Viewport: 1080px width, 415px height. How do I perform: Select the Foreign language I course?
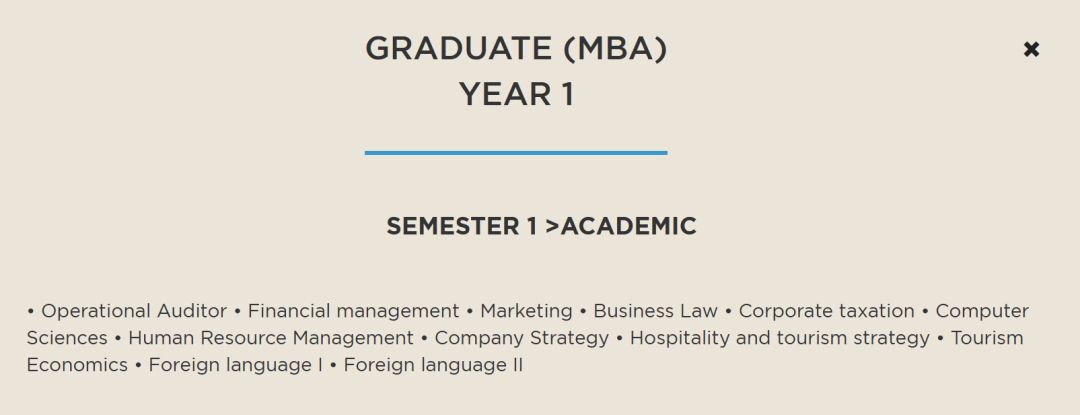point(235,365)
